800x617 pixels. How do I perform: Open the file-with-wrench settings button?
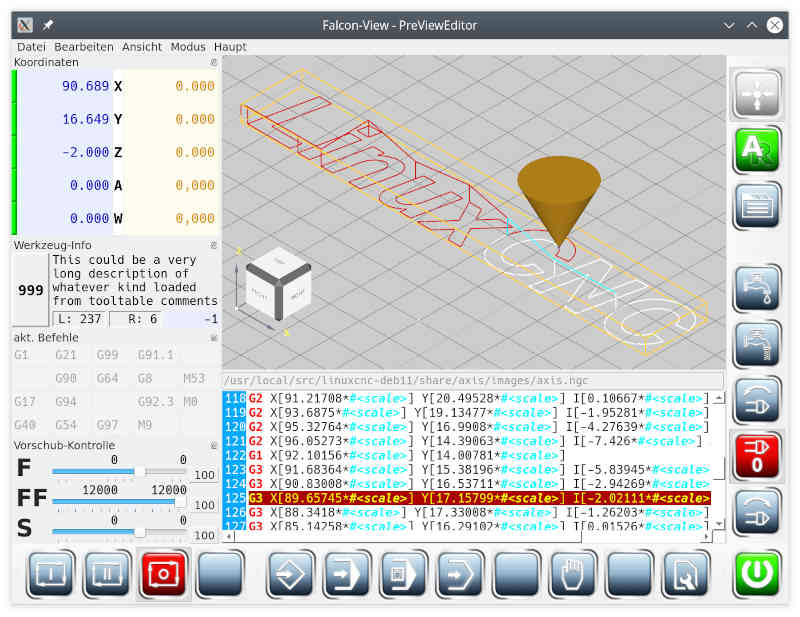[x=686, y=574]
